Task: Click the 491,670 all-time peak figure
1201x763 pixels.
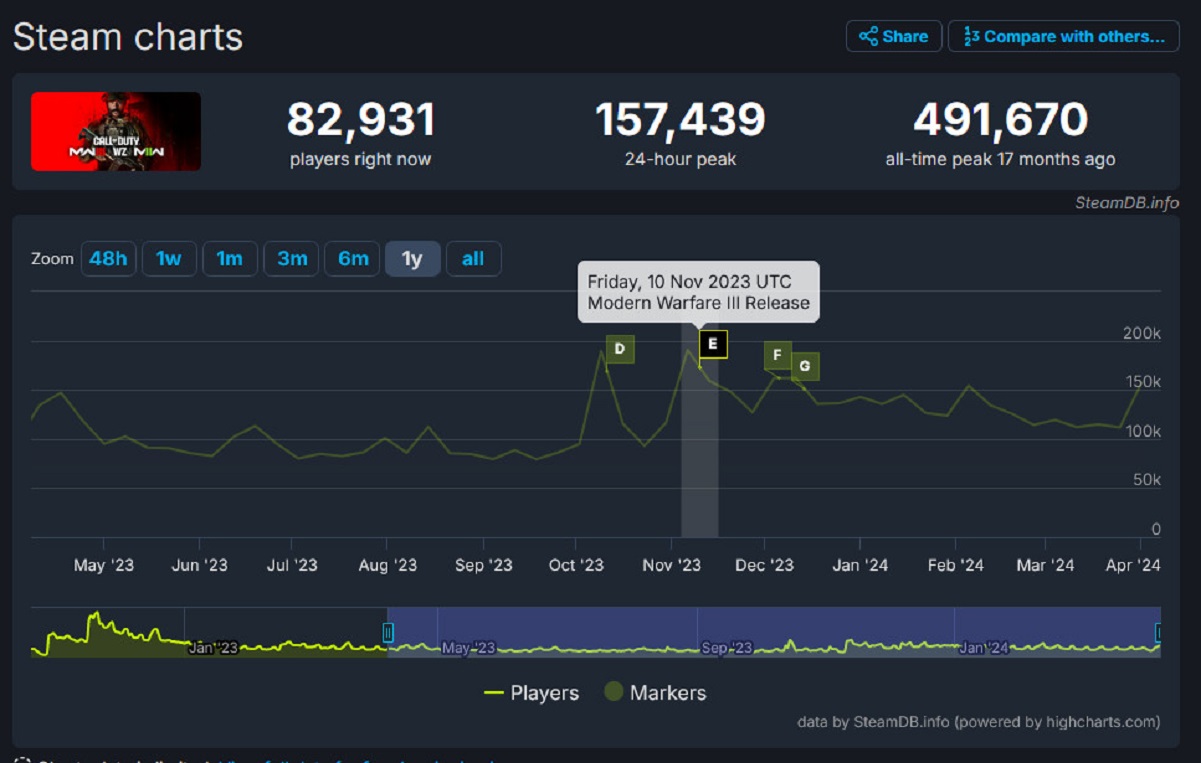Action: 1000,120
